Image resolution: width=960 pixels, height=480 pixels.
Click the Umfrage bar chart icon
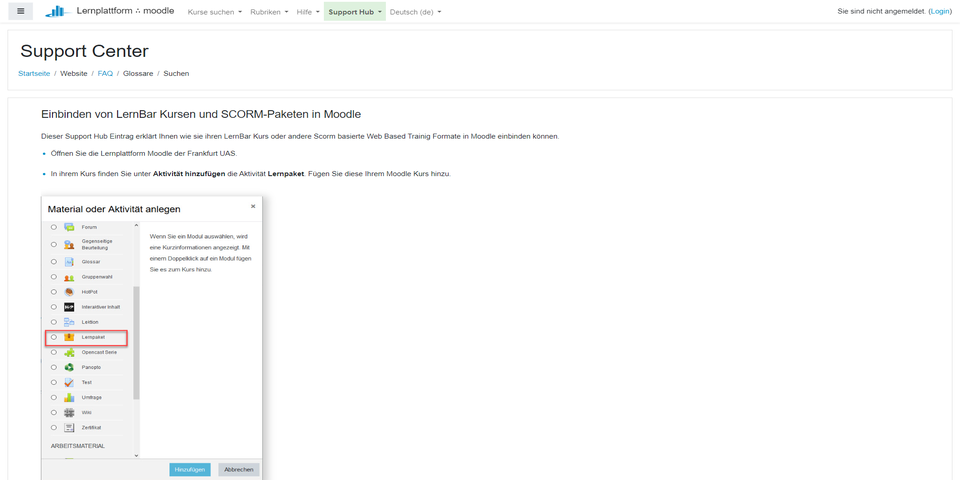(69, 397)
